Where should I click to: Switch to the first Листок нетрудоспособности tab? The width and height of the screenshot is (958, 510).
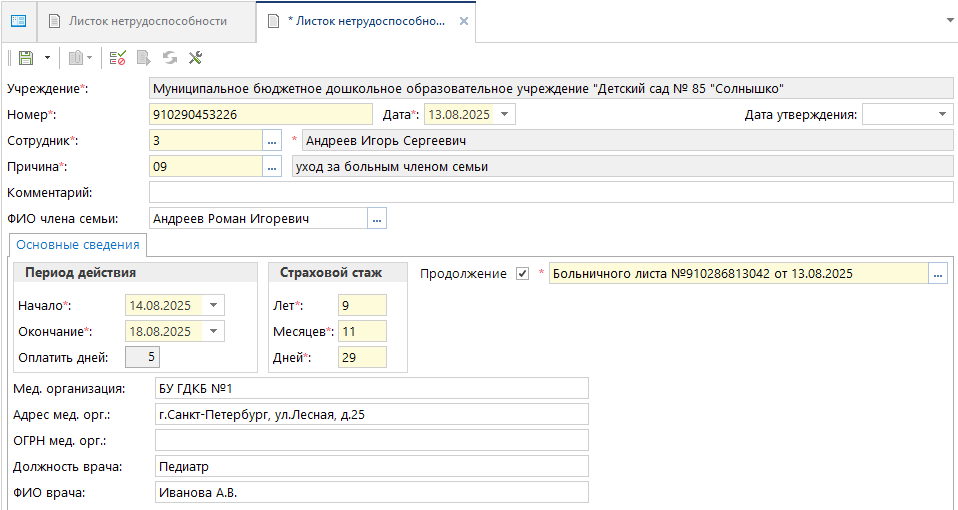[147, 21]
